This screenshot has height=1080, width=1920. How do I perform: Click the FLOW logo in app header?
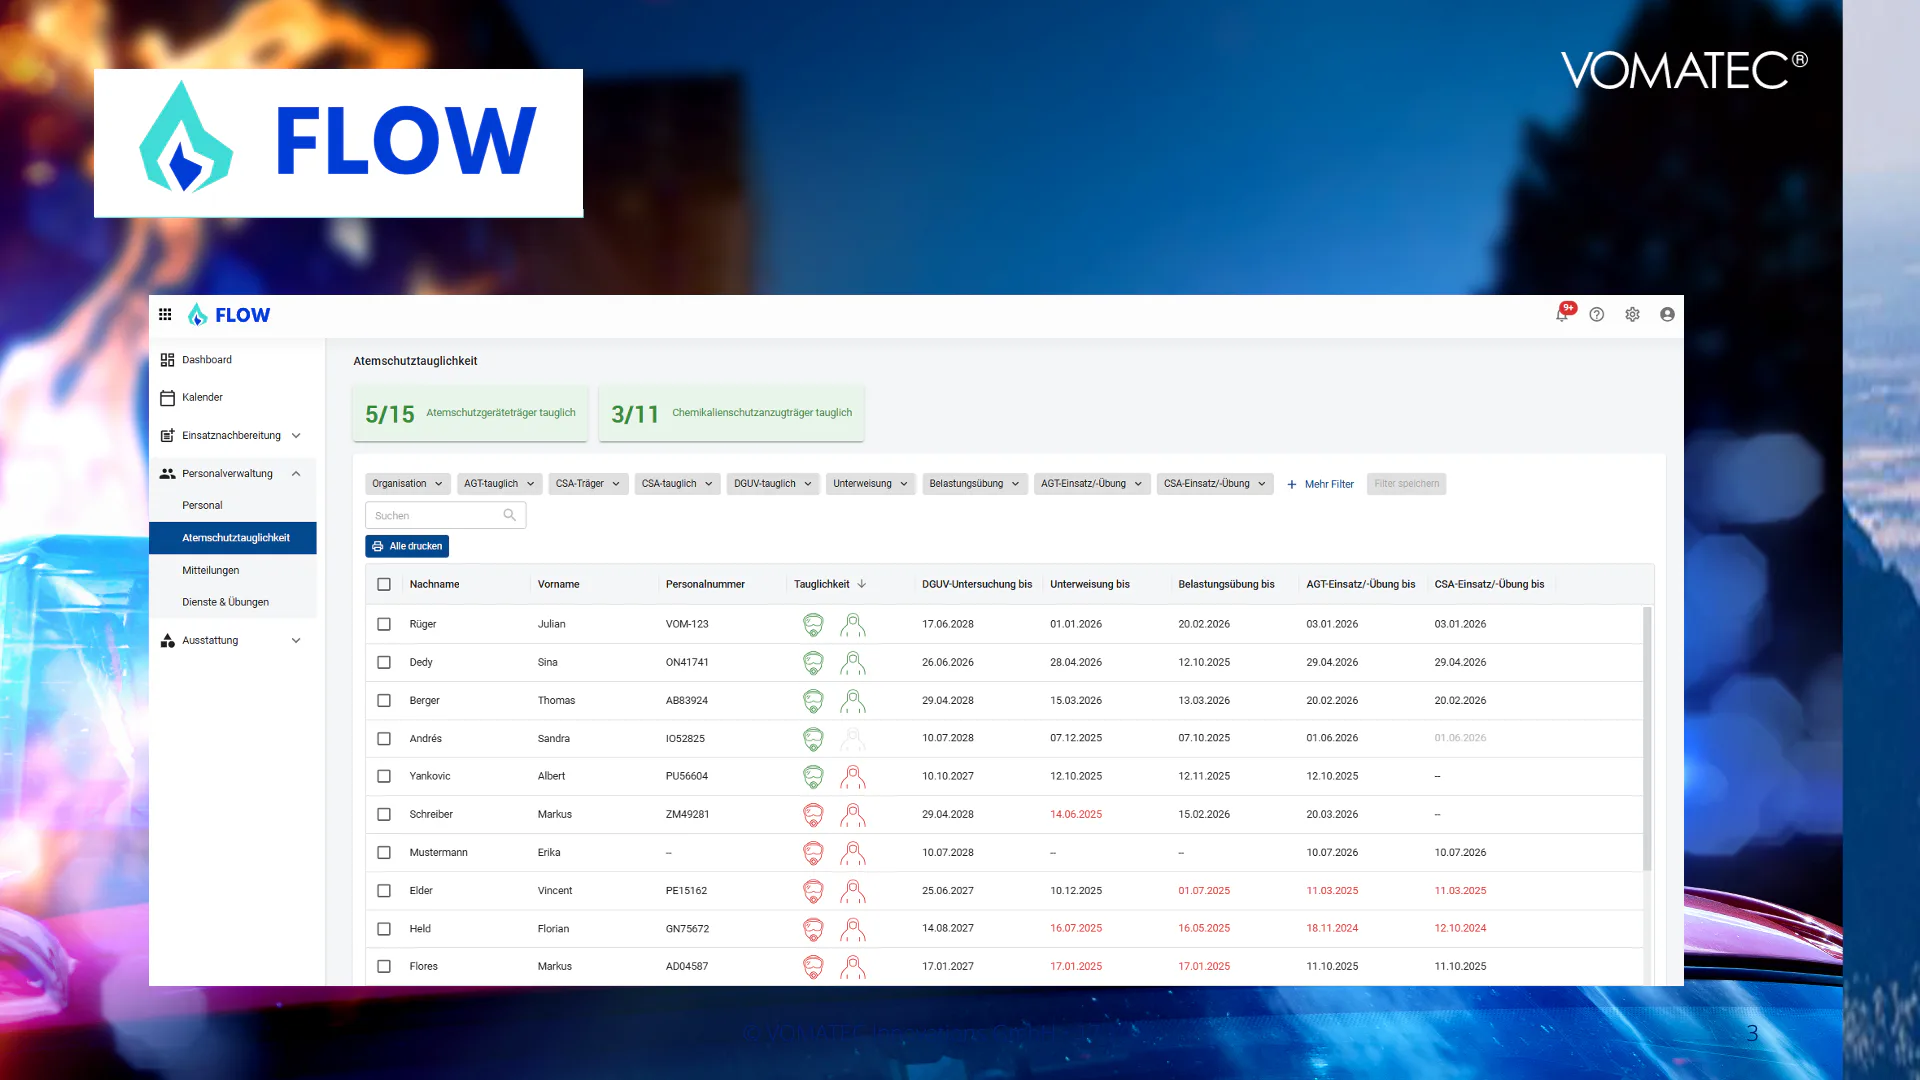pos(229,315)
